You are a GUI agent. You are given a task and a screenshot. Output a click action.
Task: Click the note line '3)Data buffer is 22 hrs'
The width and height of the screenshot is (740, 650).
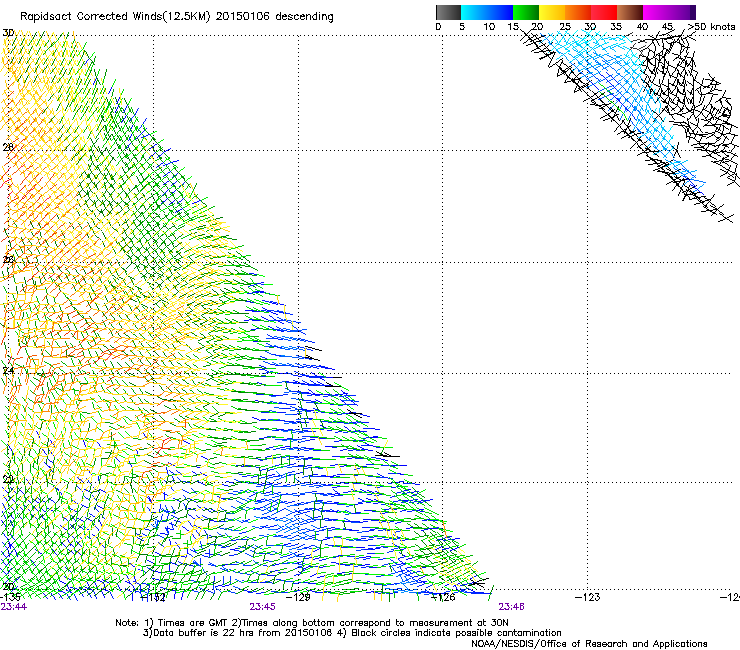(x=352, y=633)
